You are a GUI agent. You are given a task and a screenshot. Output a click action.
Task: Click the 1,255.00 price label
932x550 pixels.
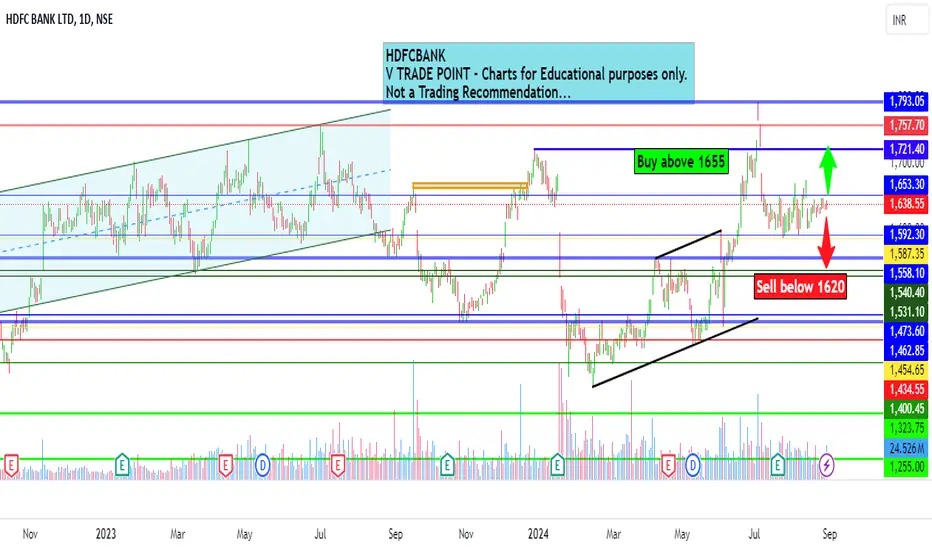click(x=906, y=467)
